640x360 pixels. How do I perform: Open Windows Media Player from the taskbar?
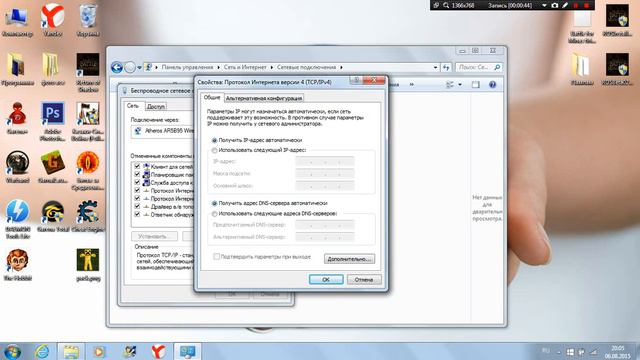coord(99,351)
